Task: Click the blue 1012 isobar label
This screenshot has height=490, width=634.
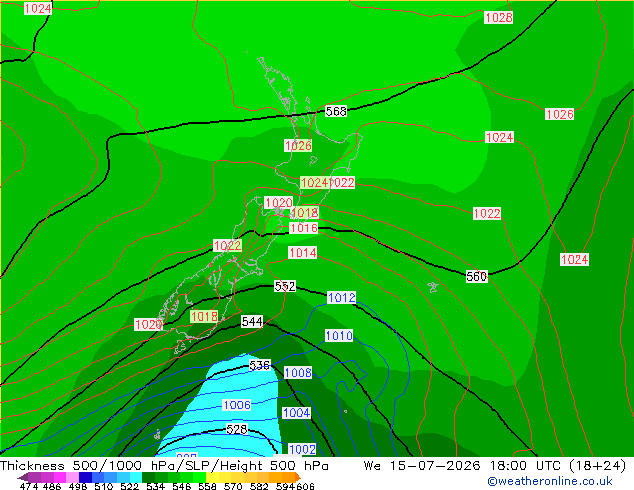Action: pyautogui.click(x=341, y=298)
